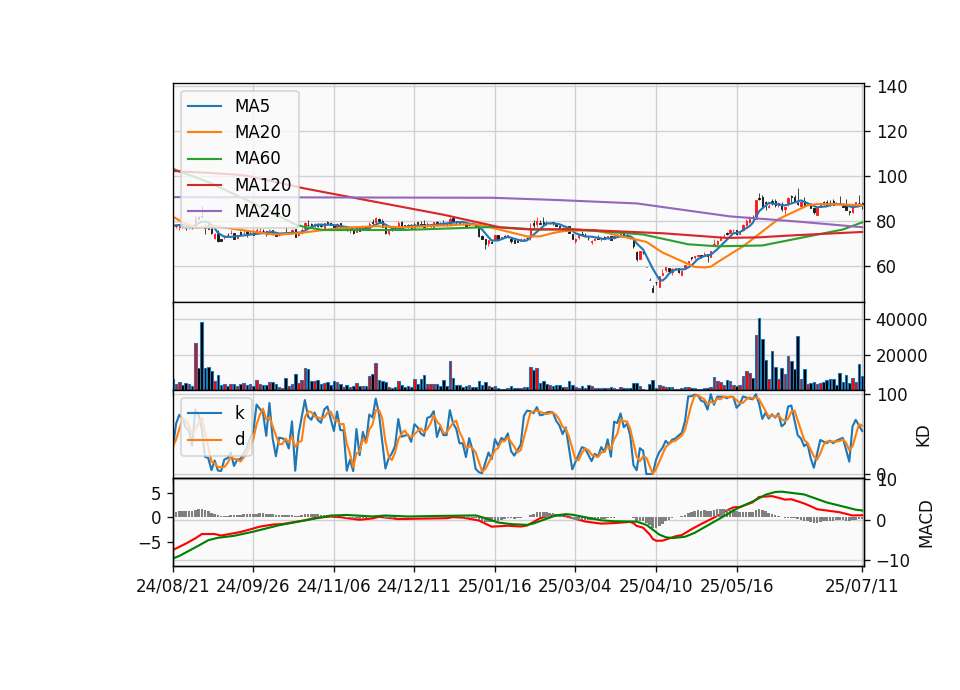Click the MA20 legend label

pyautogui.click(x=257, y=132)
